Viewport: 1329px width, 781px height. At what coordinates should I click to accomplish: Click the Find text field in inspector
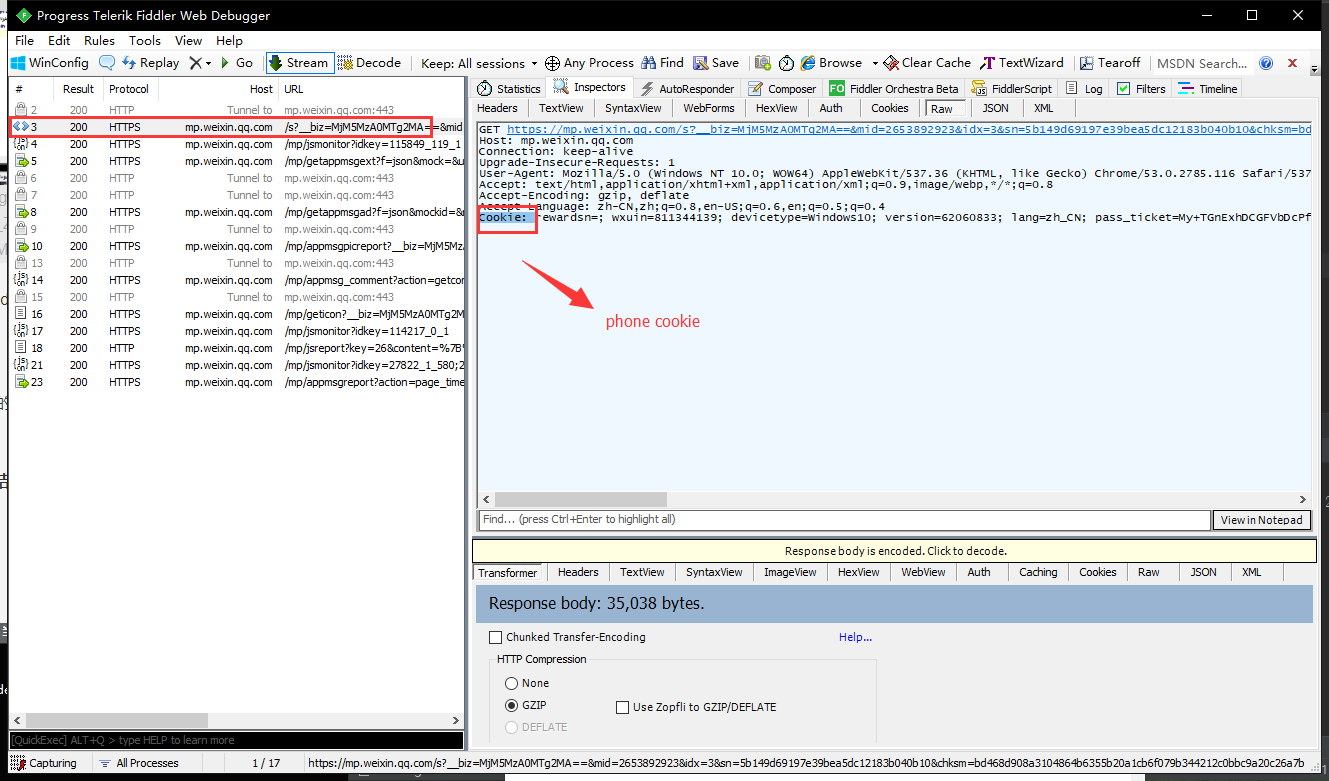[844, 520]
